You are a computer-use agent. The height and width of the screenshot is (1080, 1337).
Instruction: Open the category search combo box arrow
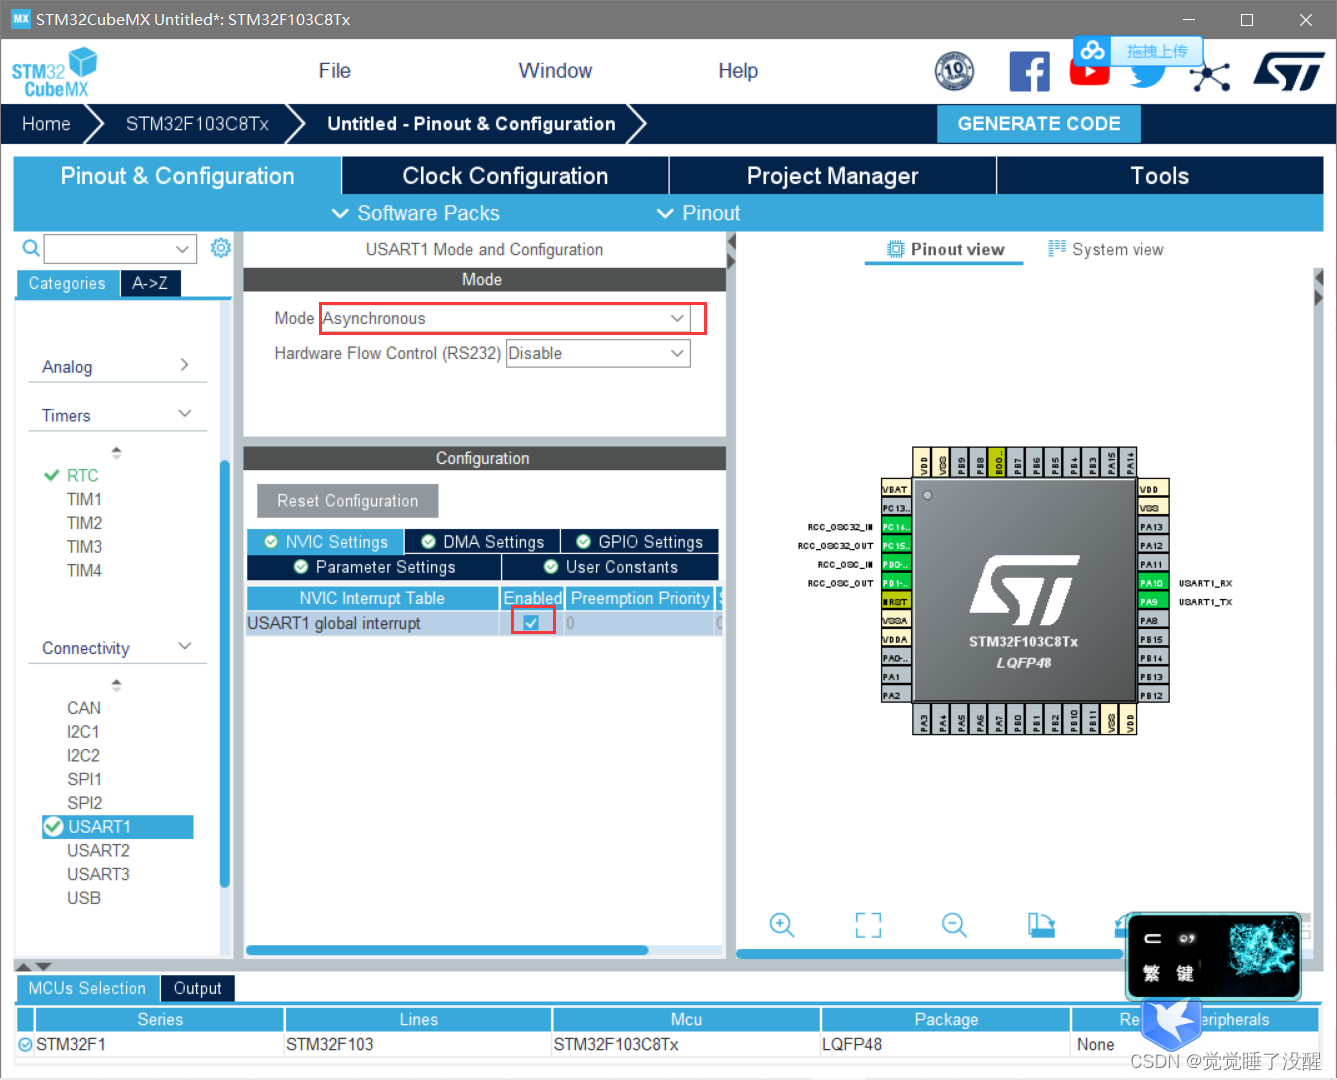182,248
